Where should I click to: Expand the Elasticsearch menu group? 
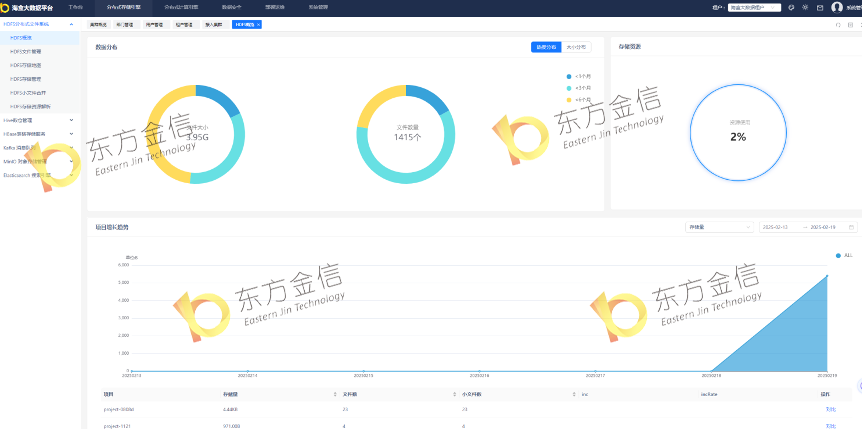click(40, 175)
